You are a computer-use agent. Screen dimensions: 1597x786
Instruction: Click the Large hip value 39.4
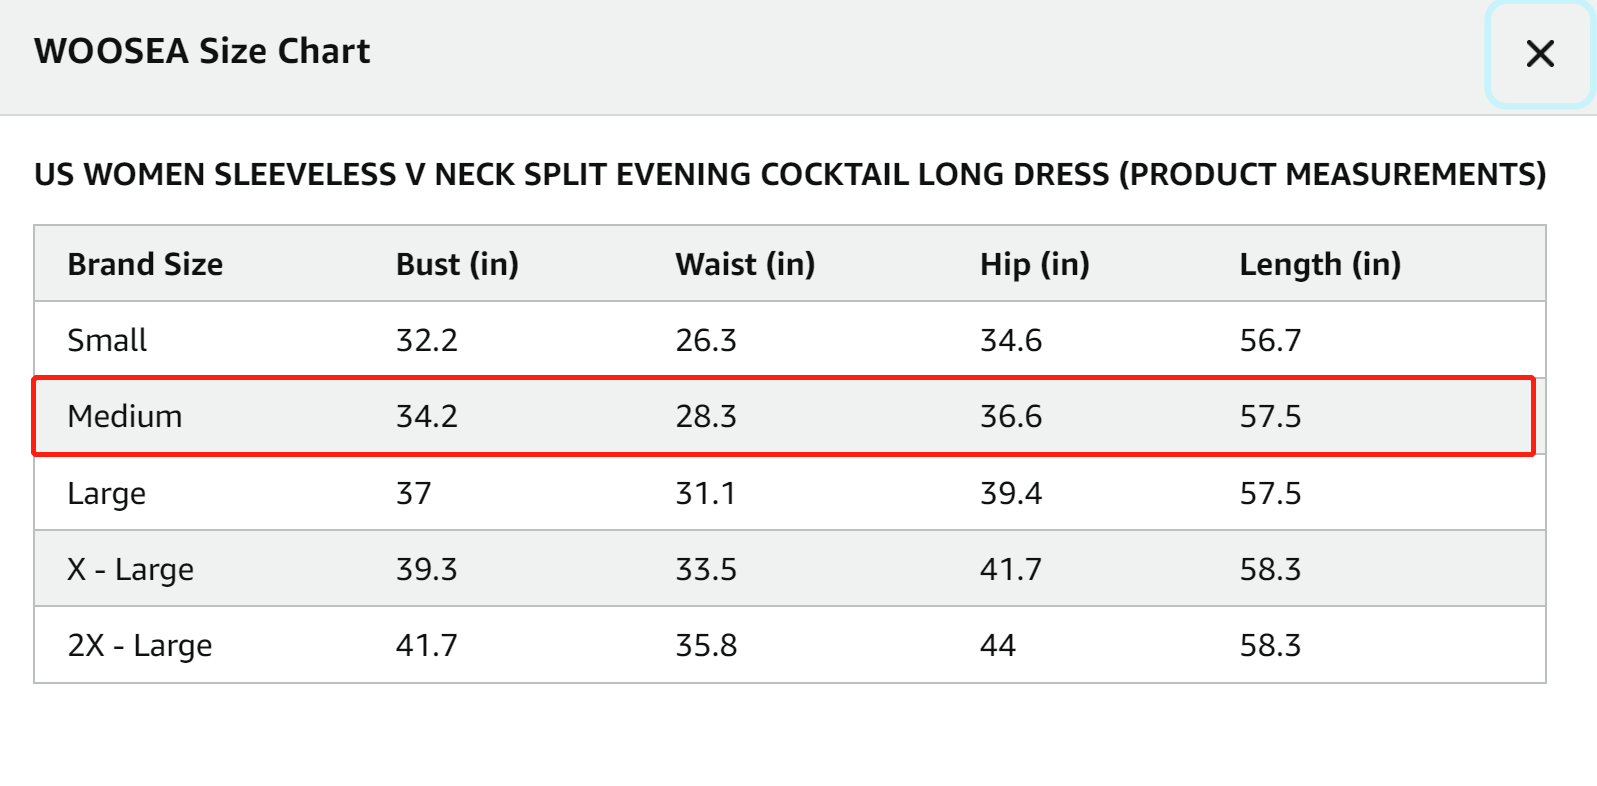(1011, 493)
